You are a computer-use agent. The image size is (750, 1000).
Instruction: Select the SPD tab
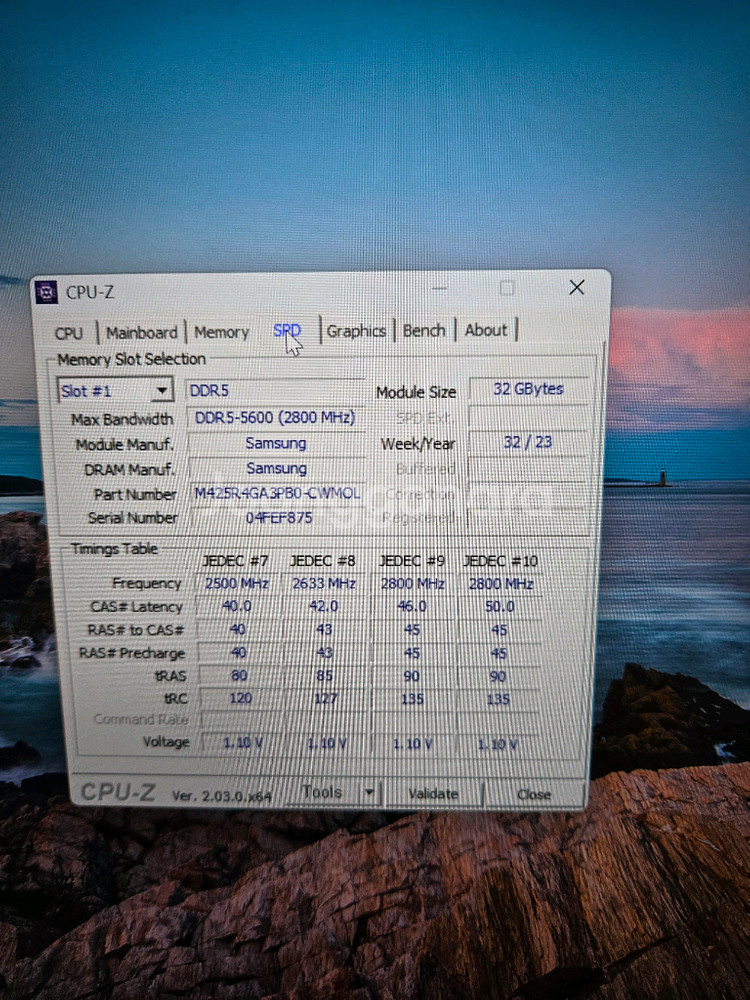287,331
